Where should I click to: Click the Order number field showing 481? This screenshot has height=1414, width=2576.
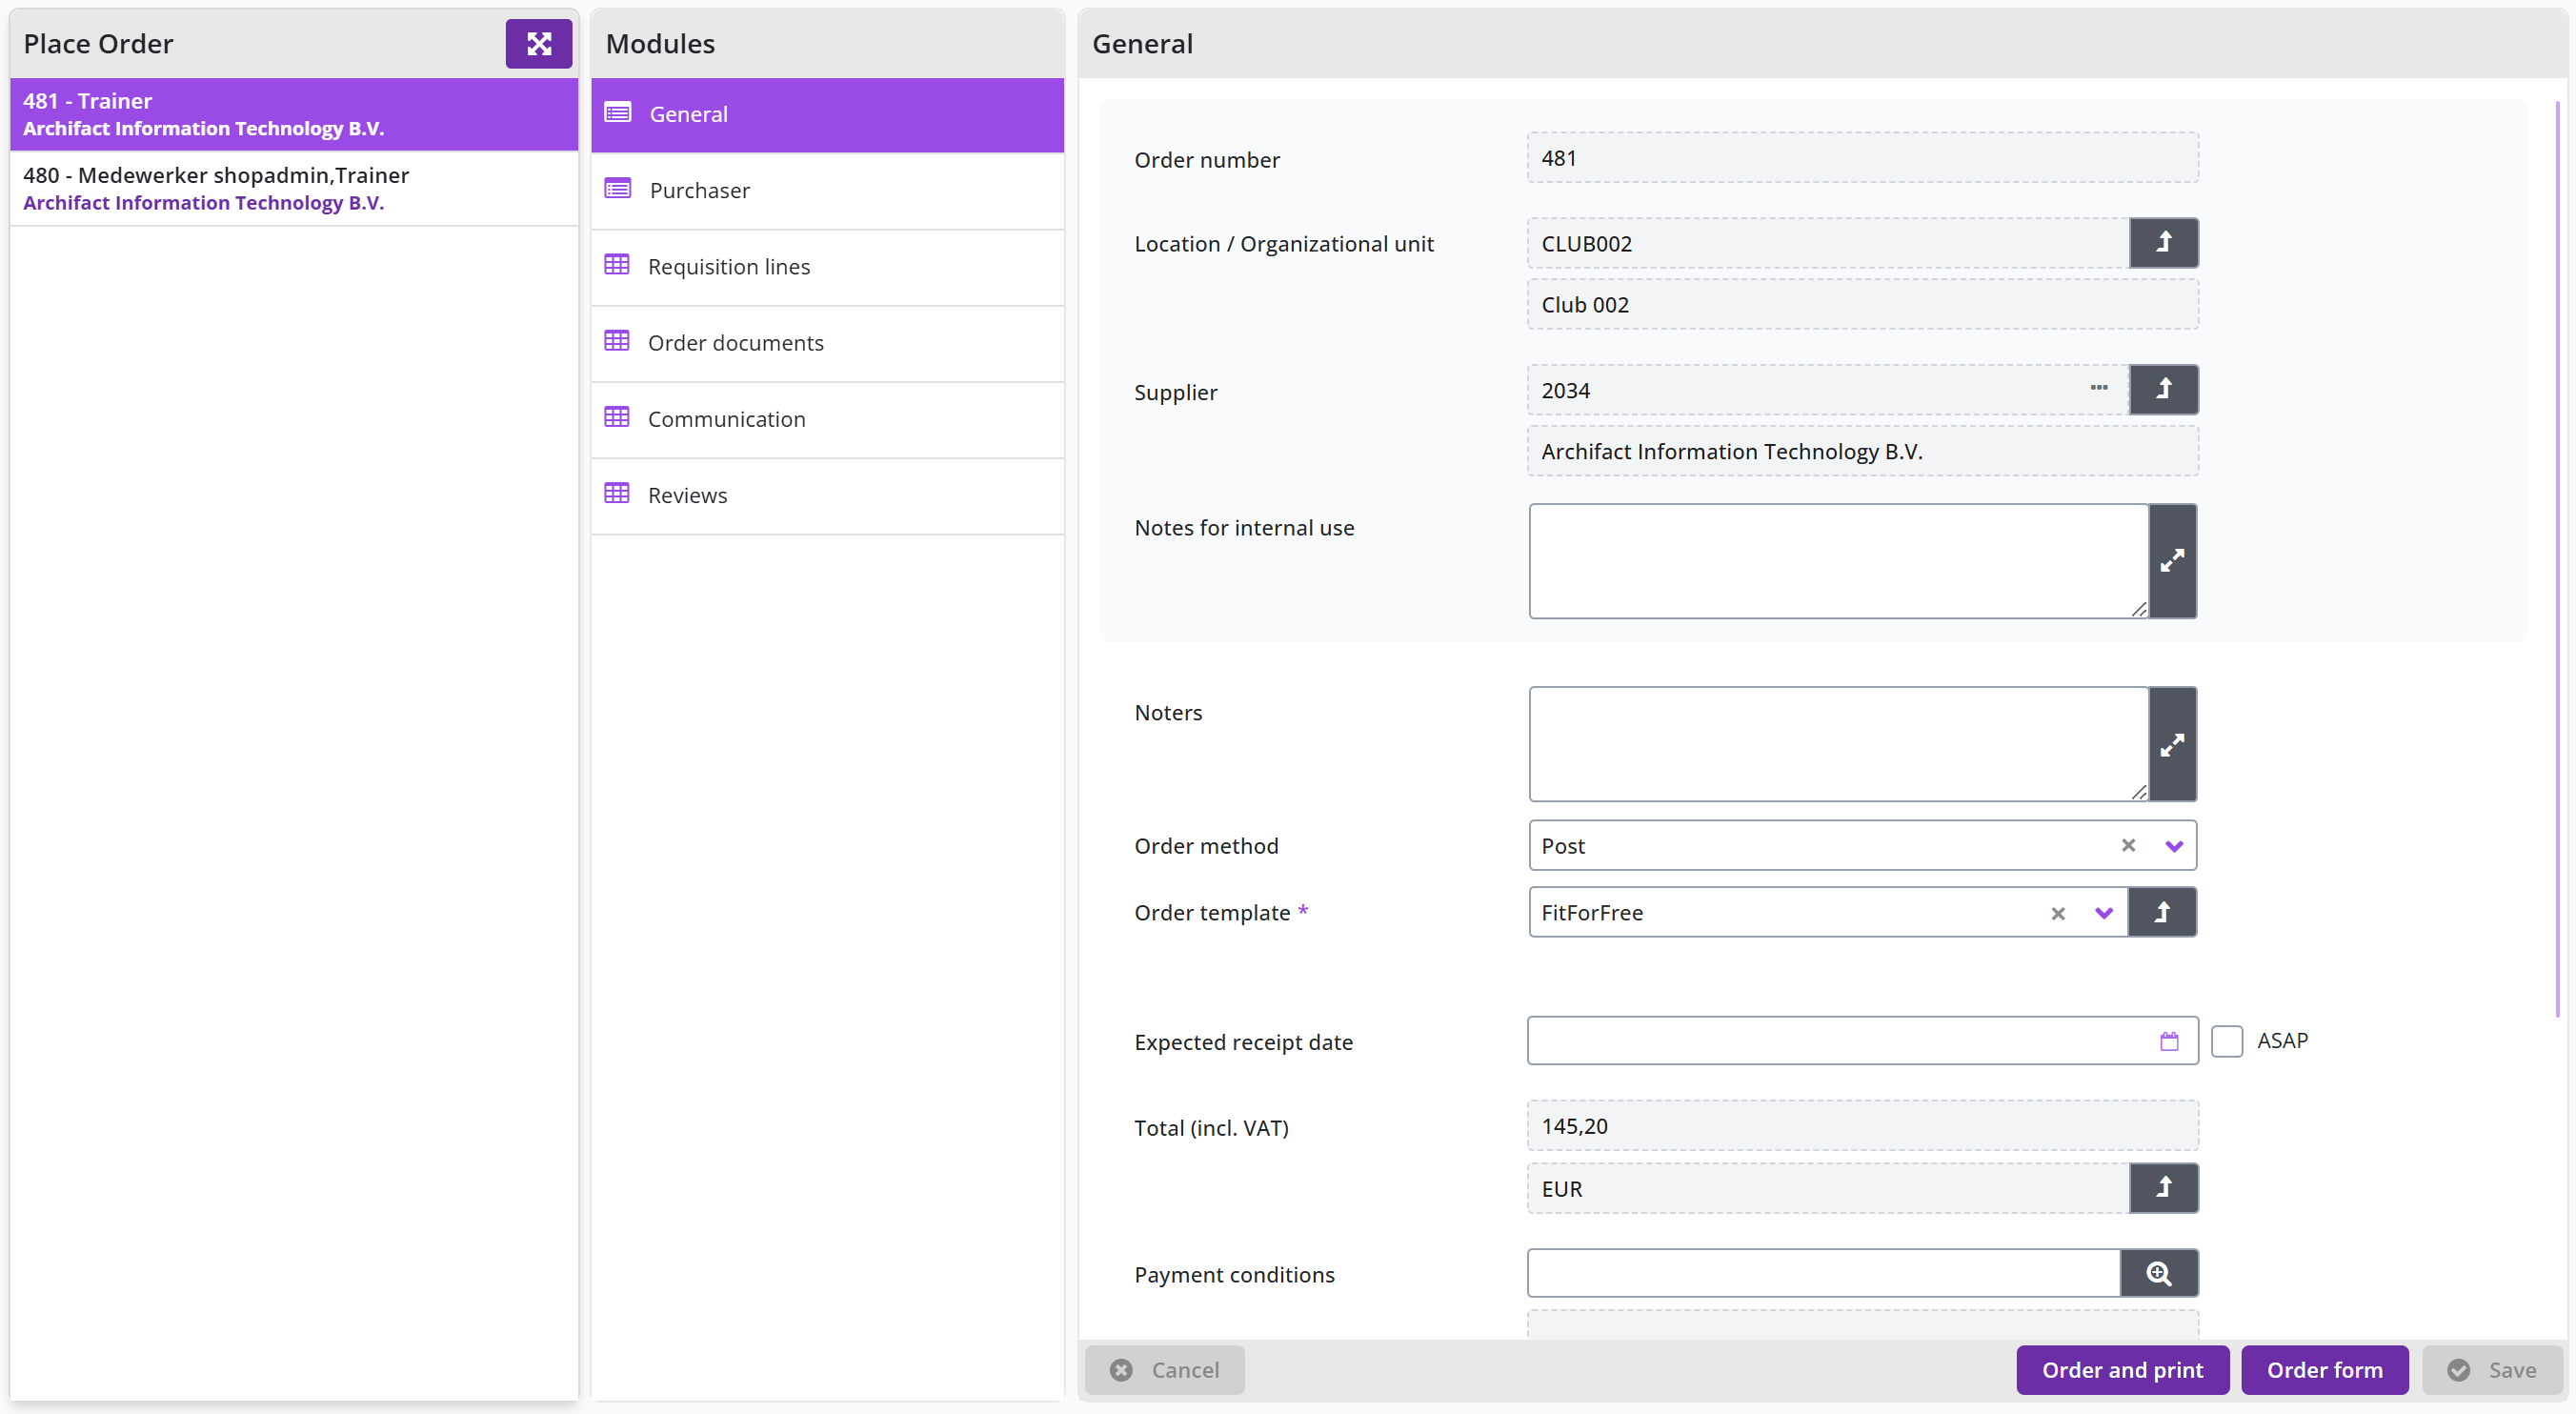point(1862,158)
